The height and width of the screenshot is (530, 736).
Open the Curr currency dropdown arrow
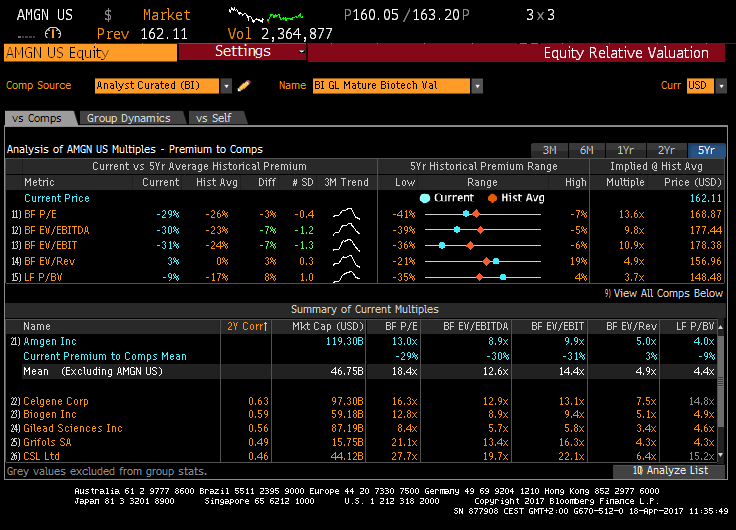point(721,86)
